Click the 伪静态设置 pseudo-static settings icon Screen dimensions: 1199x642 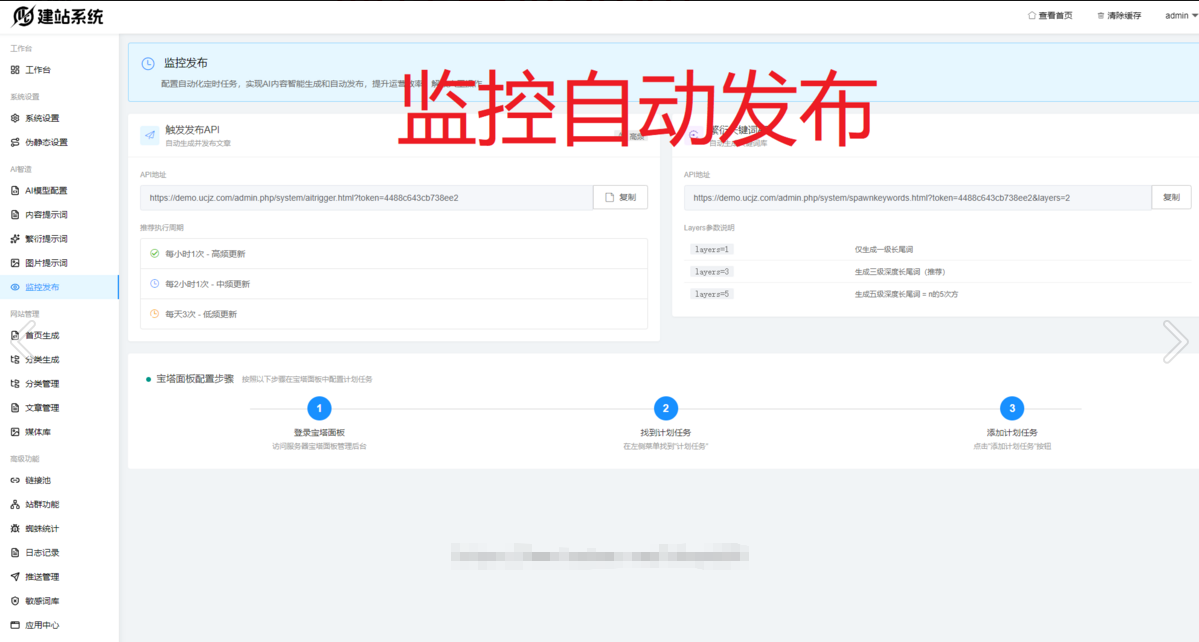14,141
